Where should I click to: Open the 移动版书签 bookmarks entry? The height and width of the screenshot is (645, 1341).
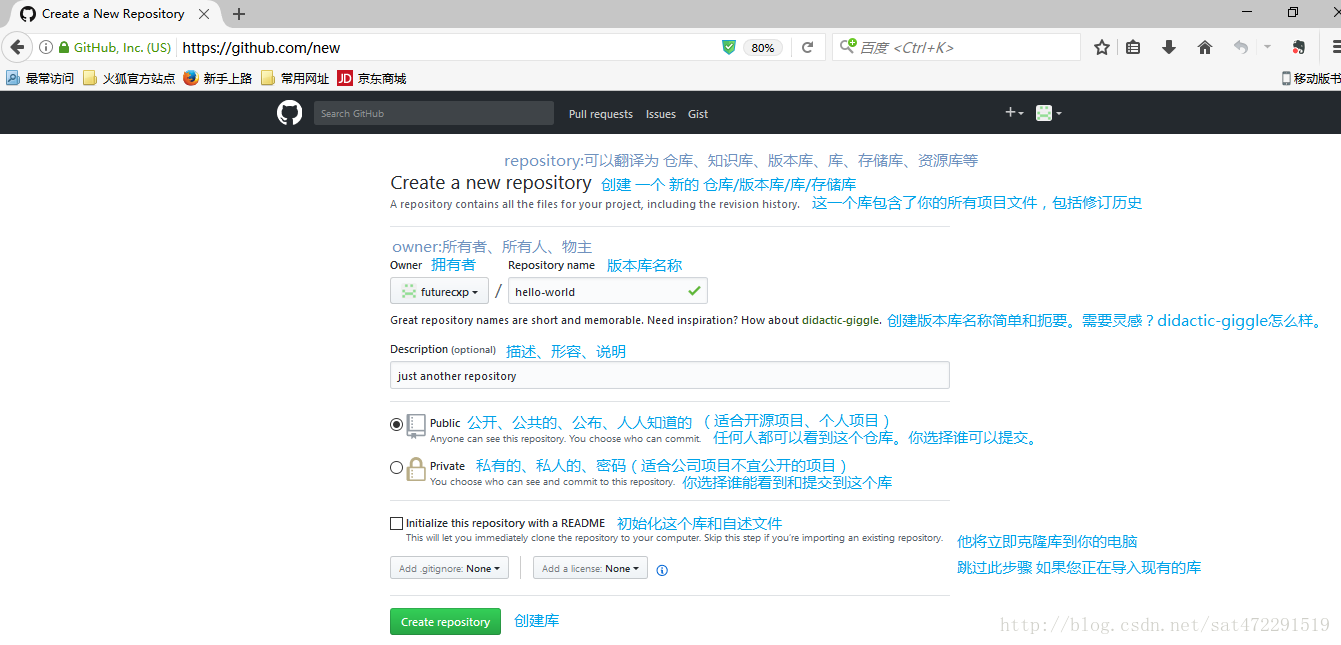(1311, 78)
